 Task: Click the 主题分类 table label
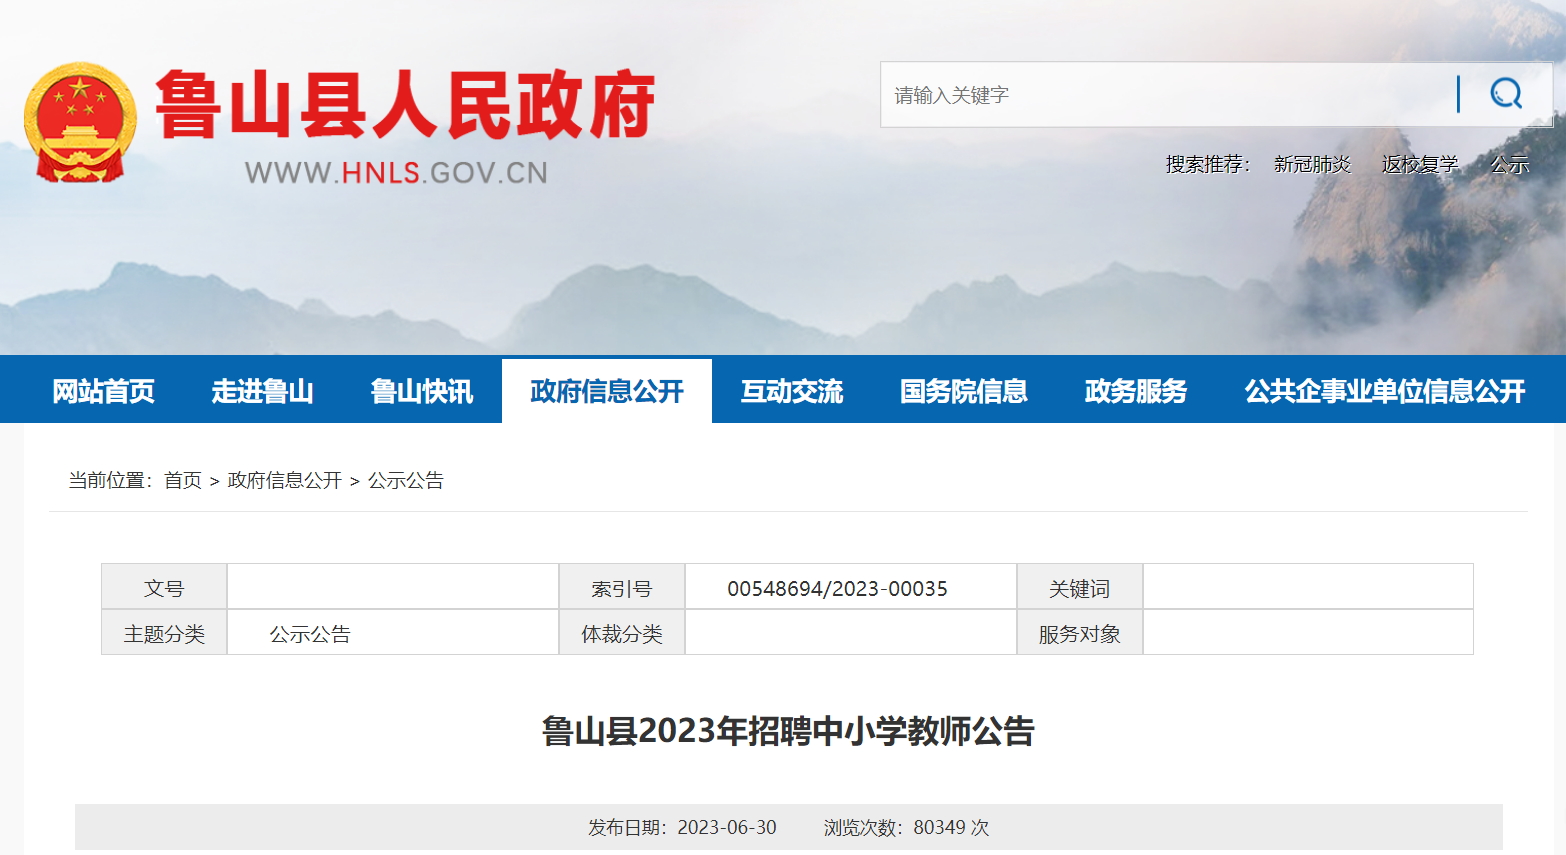click(164, 634)
